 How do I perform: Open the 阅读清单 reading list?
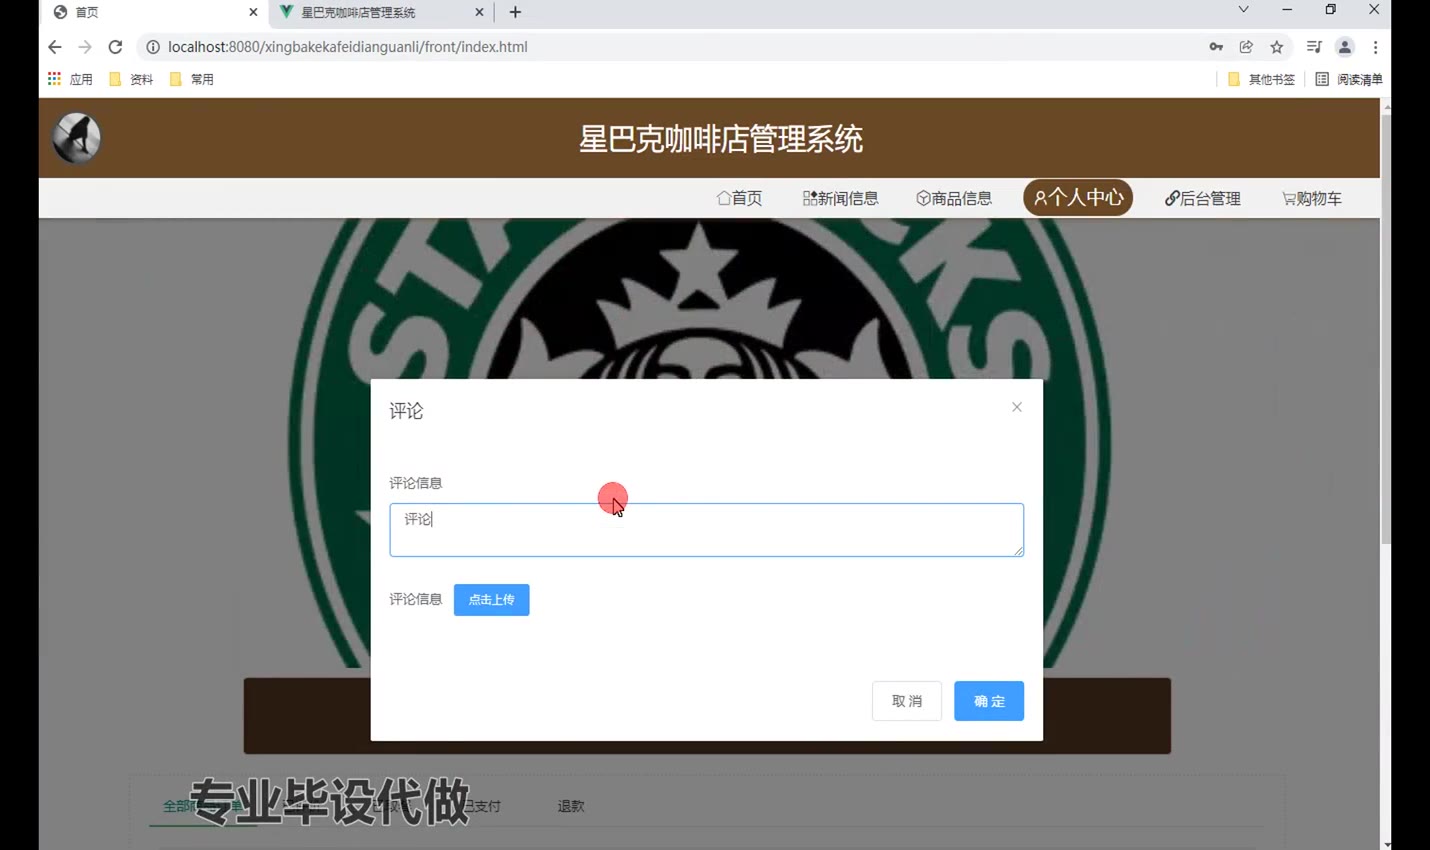pos(1349,79)
